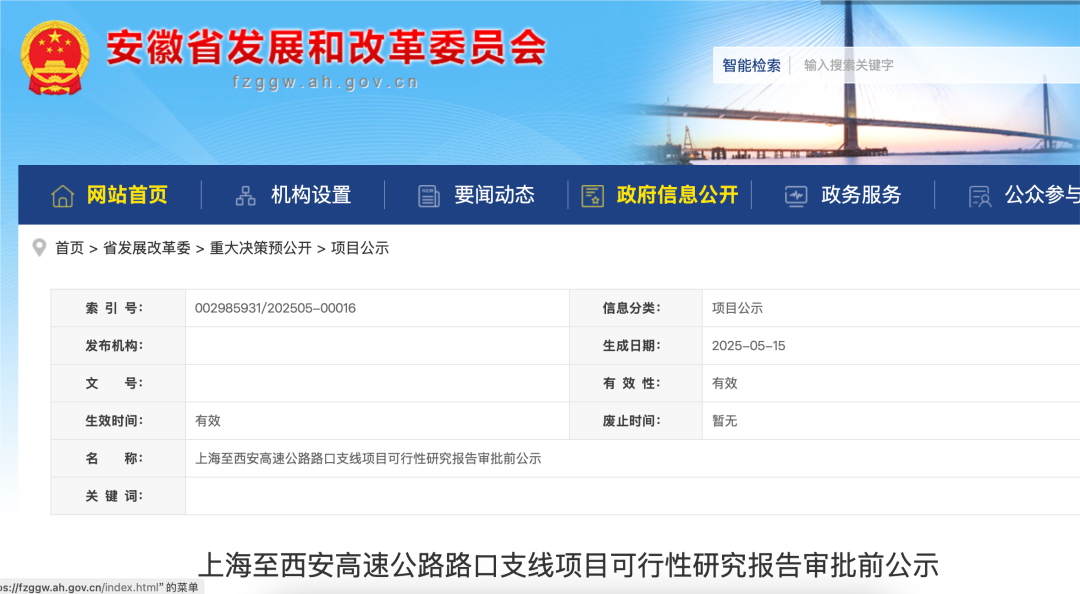
Task: Click the 政府信息公开 menu icon
Action: [x=594, y=194]
